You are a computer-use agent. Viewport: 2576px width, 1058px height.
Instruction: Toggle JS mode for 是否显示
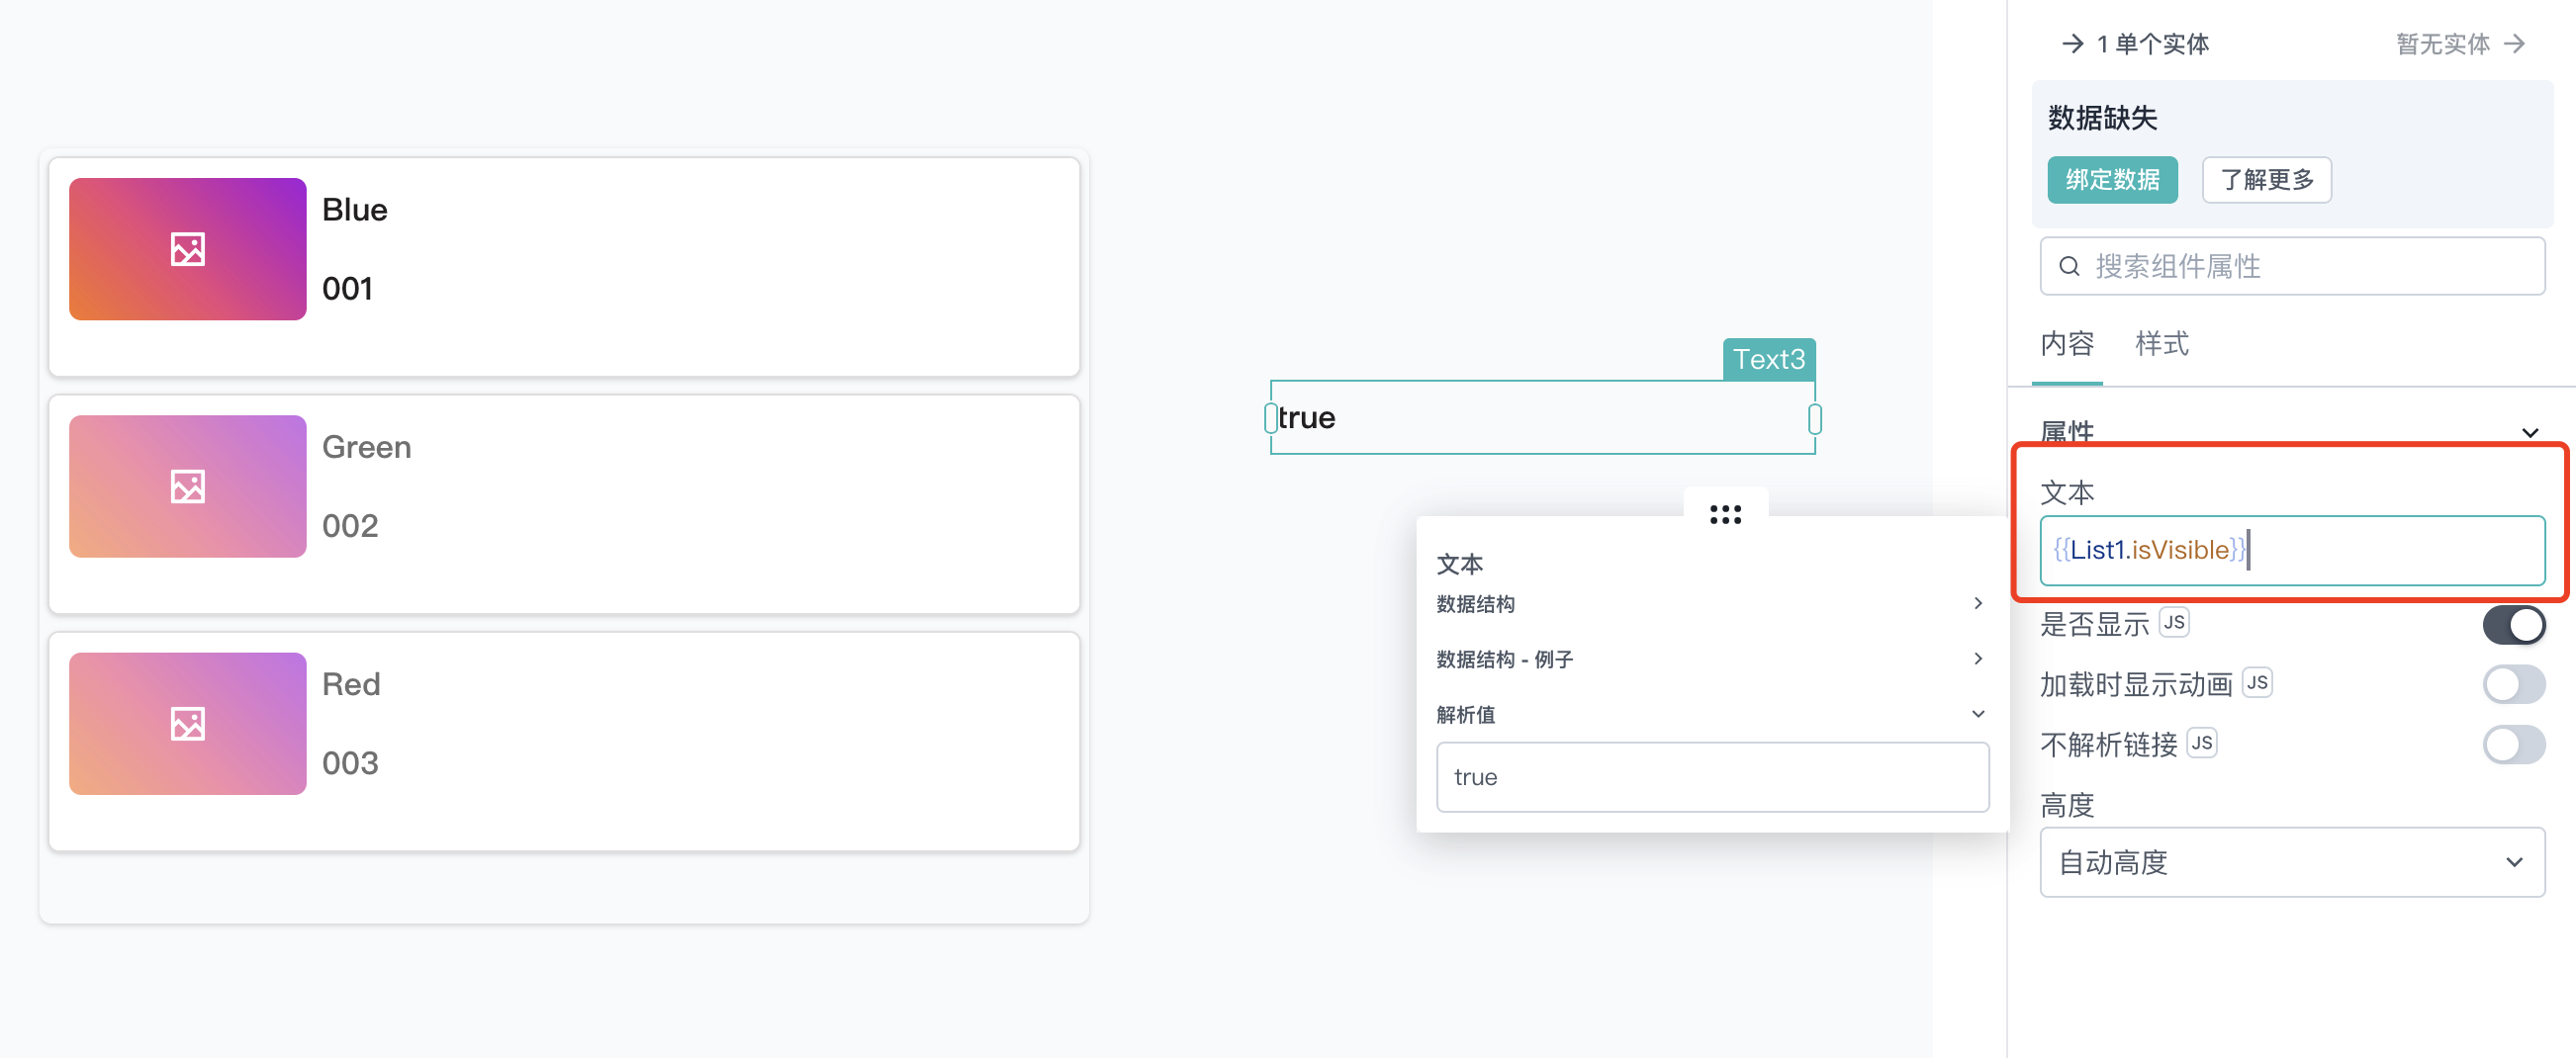[2173, 622]
